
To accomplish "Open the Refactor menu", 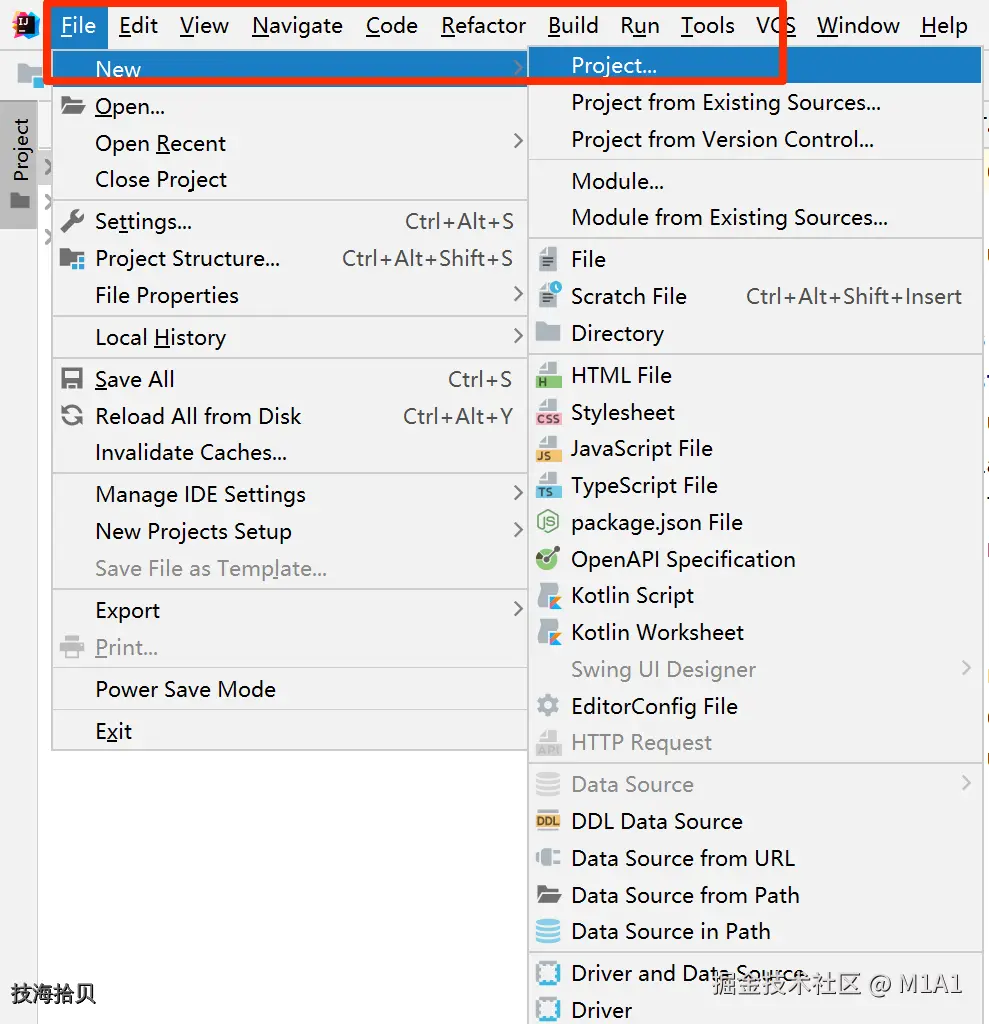I will point(483,25).
